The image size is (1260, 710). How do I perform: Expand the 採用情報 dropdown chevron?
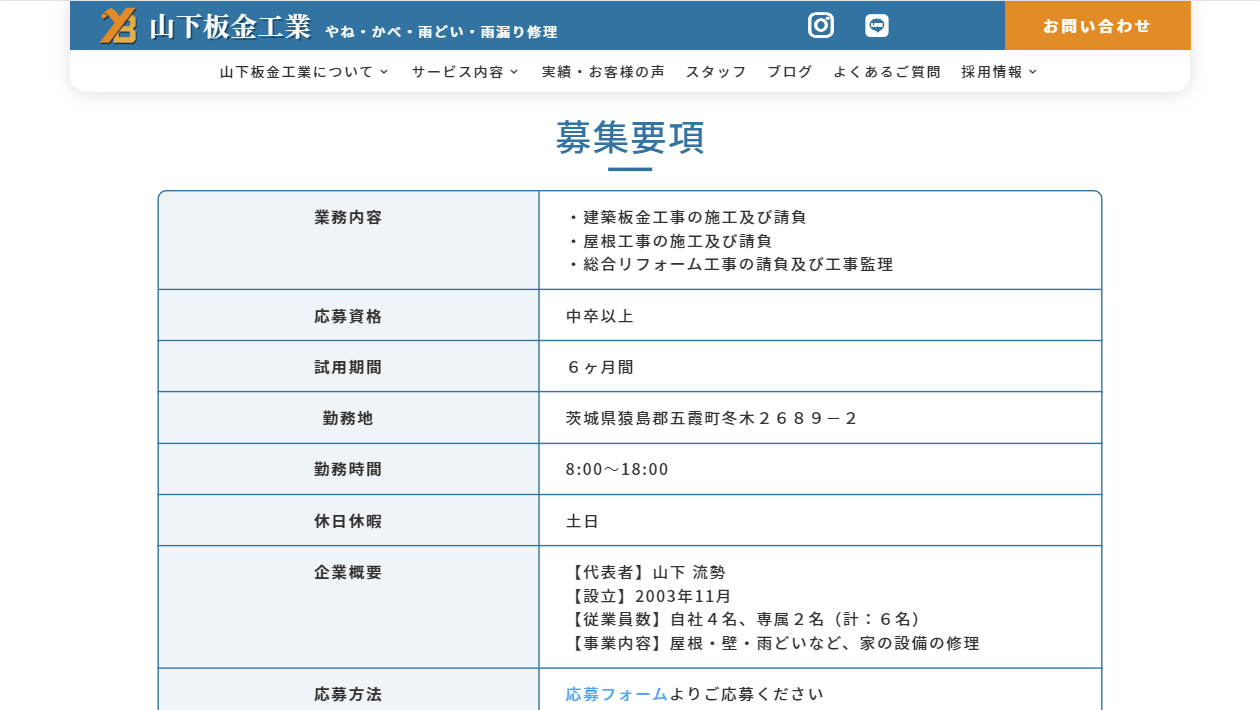pyautogui.click(x=1033, y=72)
